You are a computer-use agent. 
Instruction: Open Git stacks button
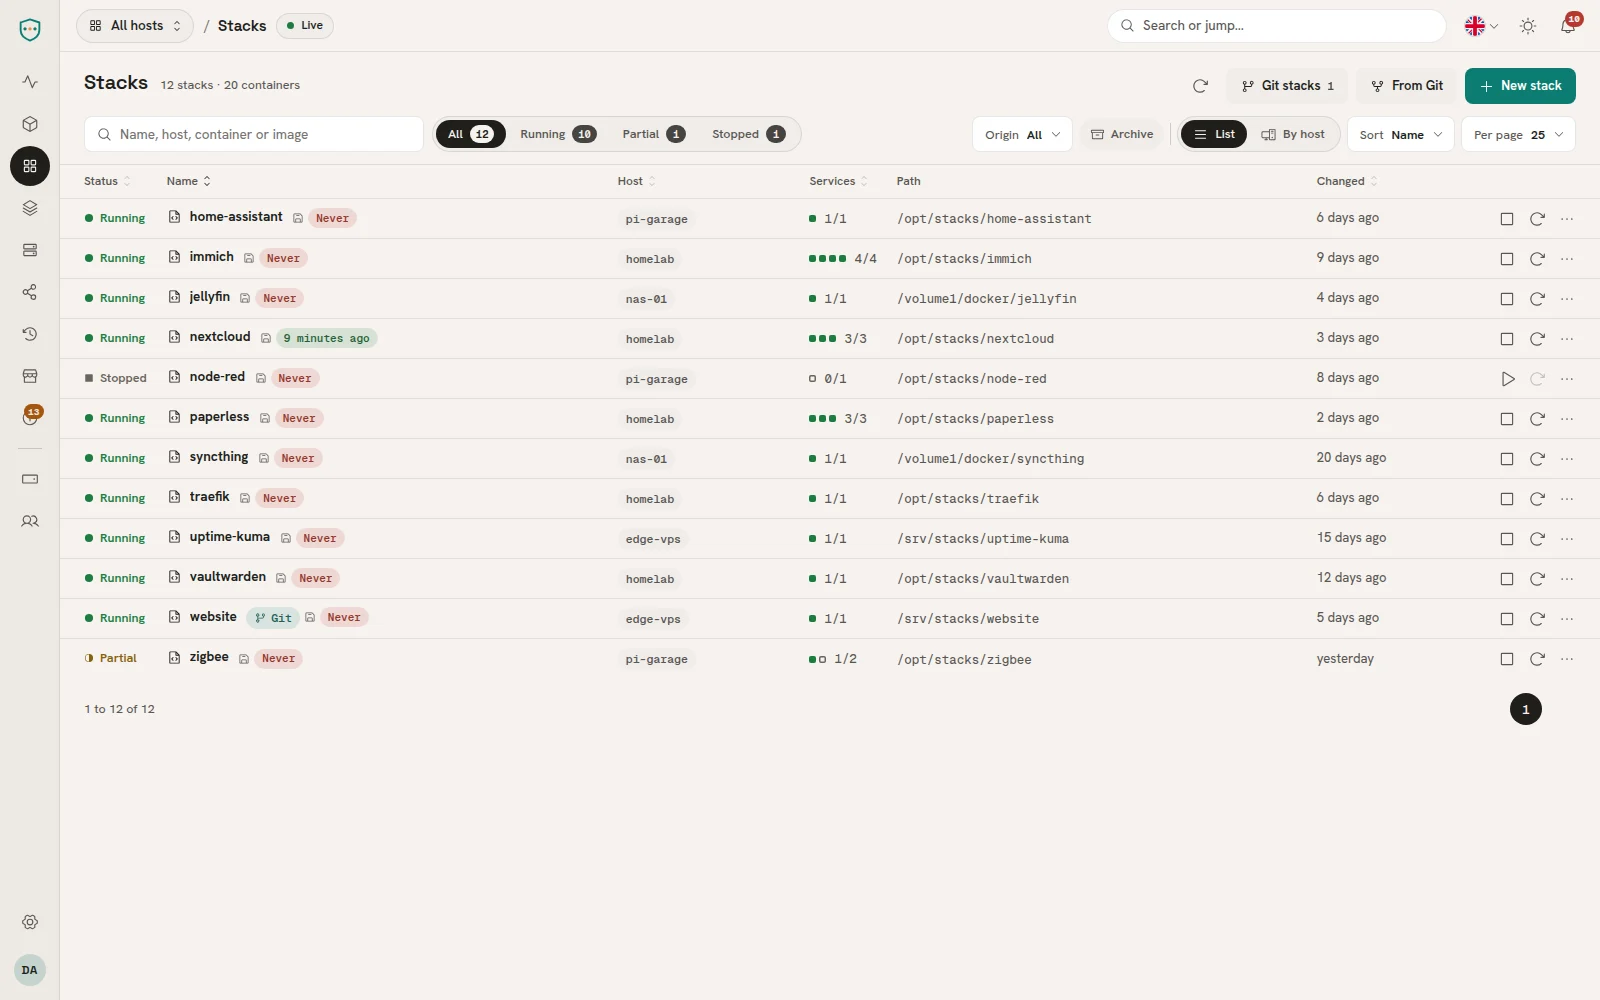1288,86
